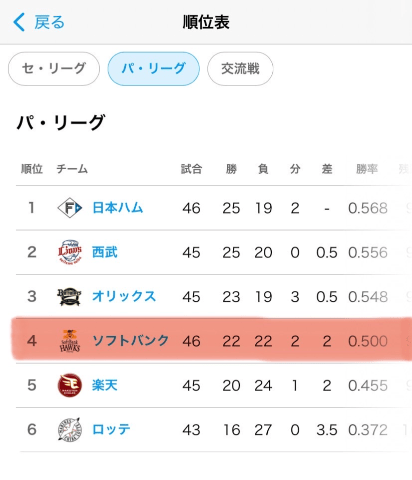Click the Nippon-Ham Fighters team logo
412x480 pixels.
69,208
